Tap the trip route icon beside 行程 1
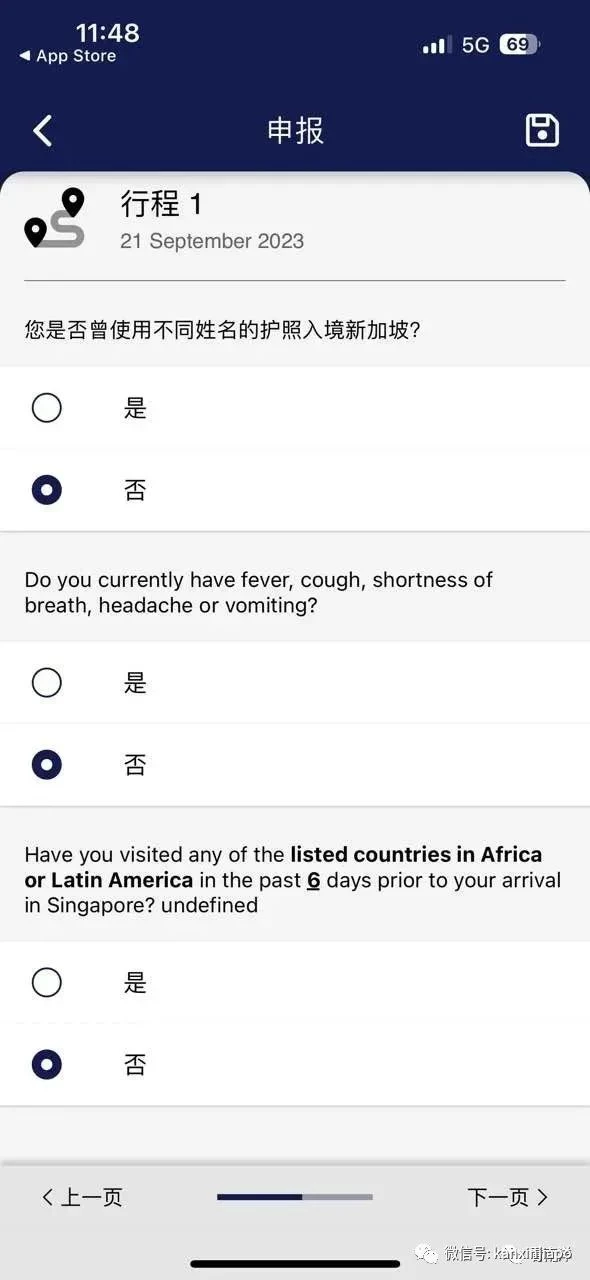The width and height of the screenshot is (590, 1280). tap(55, 218)
